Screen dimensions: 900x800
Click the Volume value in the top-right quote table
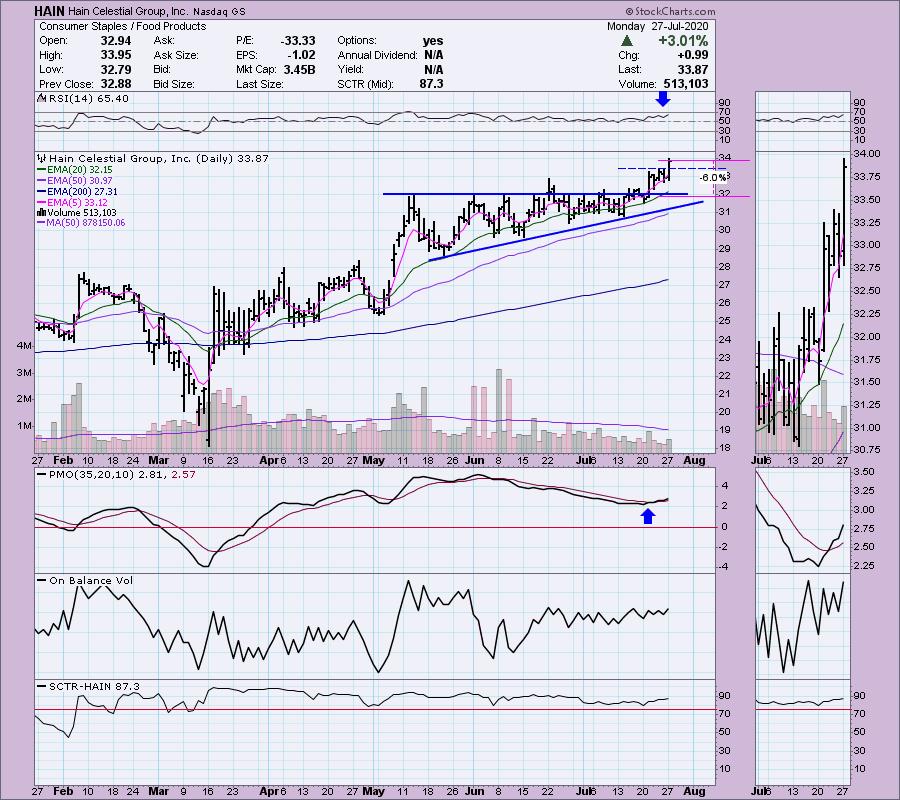(x=686, y=84)
